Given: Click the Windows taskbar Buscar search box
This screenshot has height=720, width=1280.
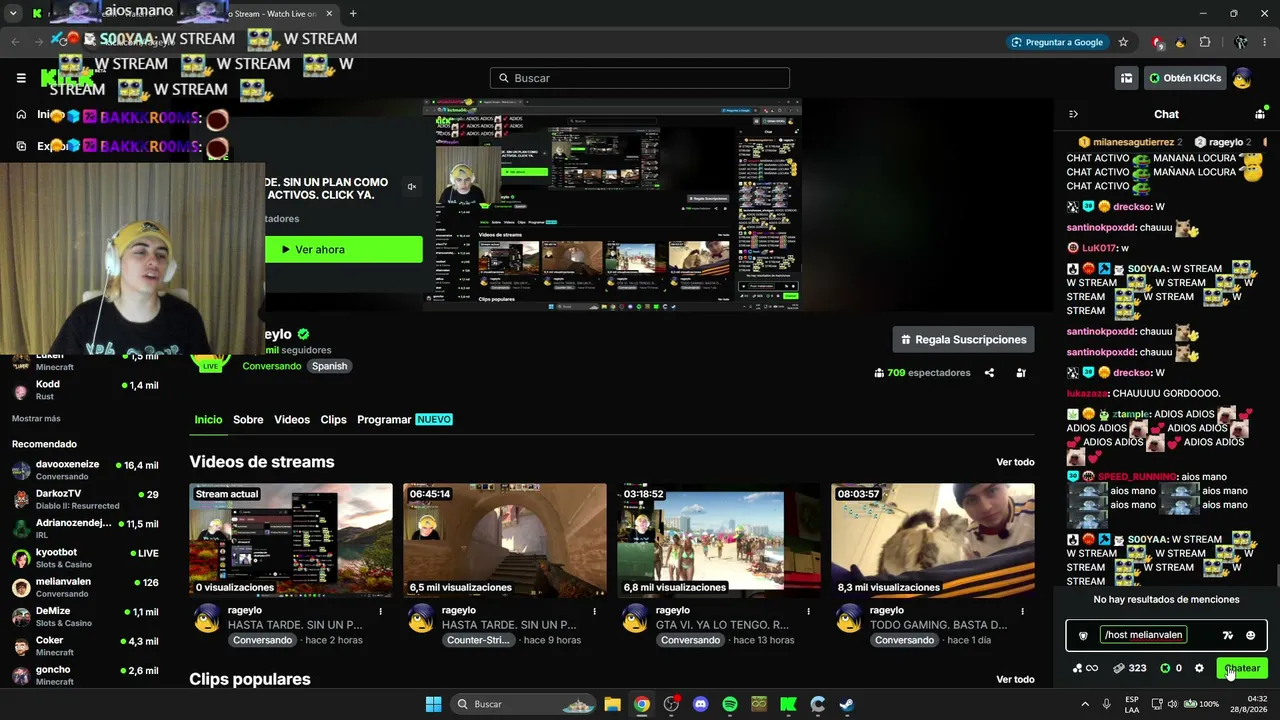Looking at the screenshot, I should 522,704.
